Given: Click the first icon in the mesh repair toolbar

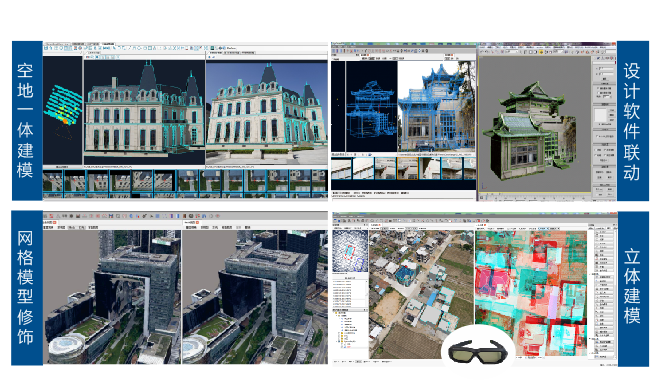Looking at the screenshot, I should (x=46, y=216).
